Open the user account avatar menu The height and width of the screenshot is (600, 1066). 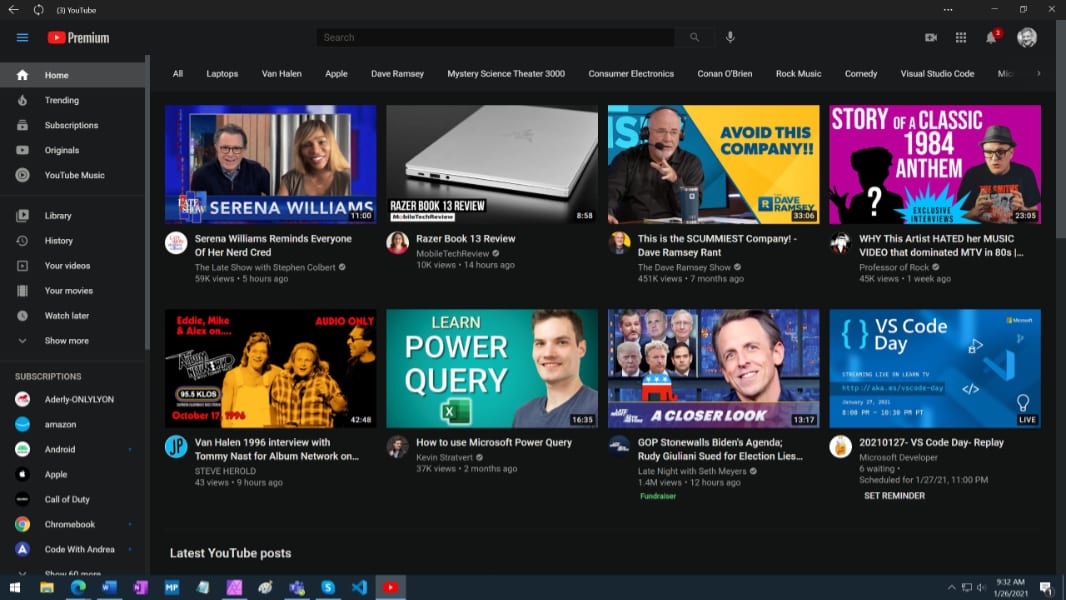click(x=1027, y=37)
